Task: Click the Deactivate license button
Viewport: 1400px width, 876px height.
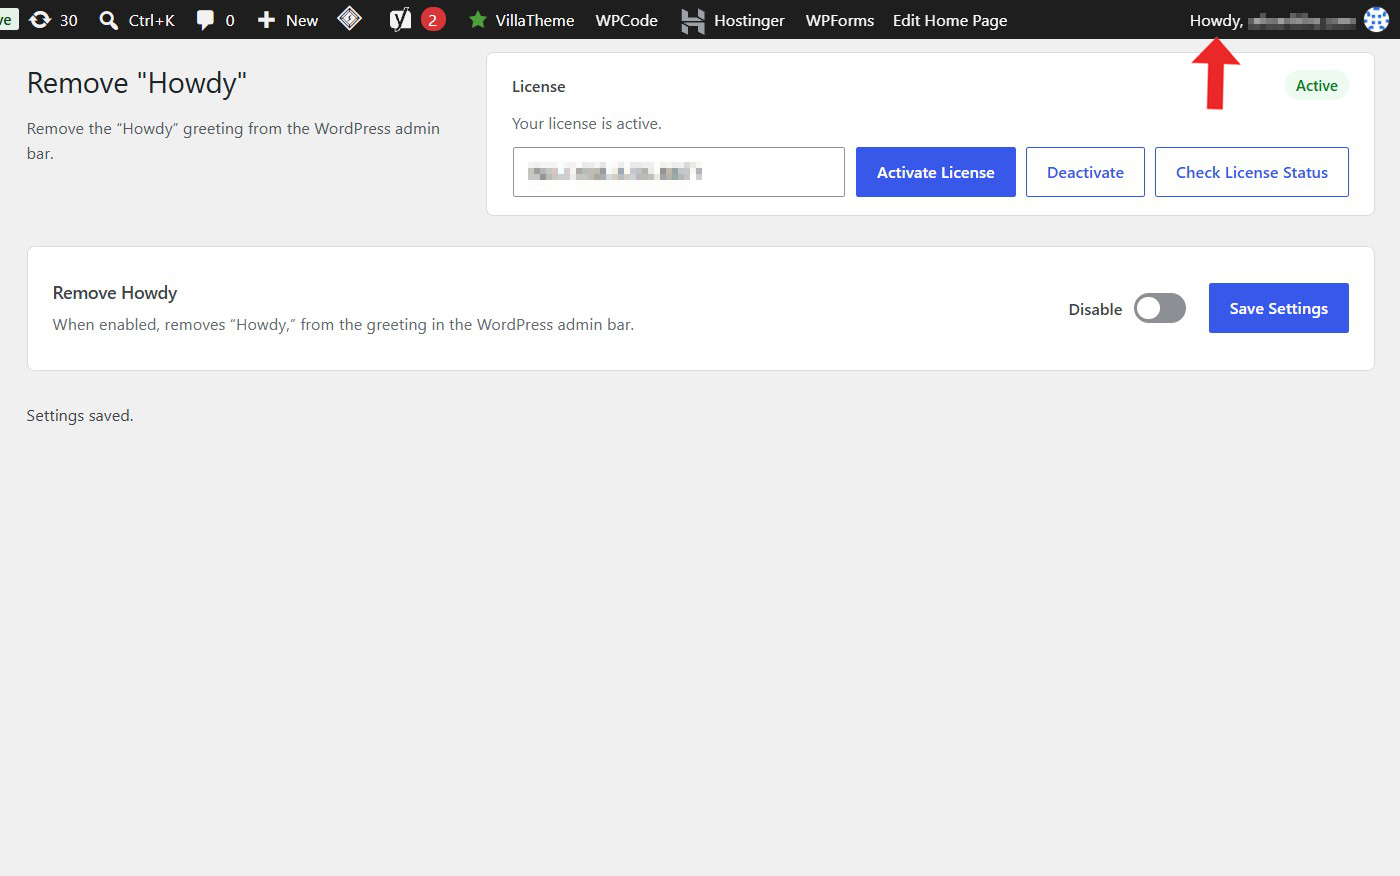Action: (x=1085, y=172)
